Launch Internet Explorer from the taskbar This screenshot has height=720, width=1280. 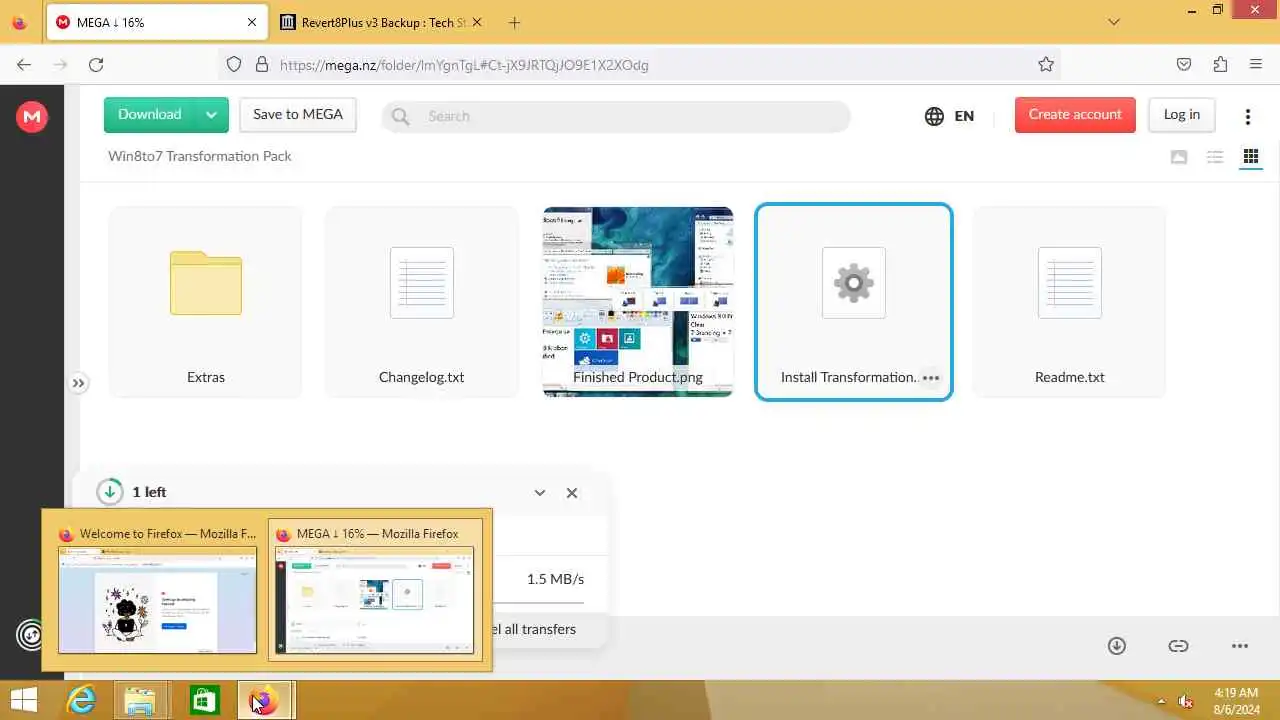coord(80,700)
